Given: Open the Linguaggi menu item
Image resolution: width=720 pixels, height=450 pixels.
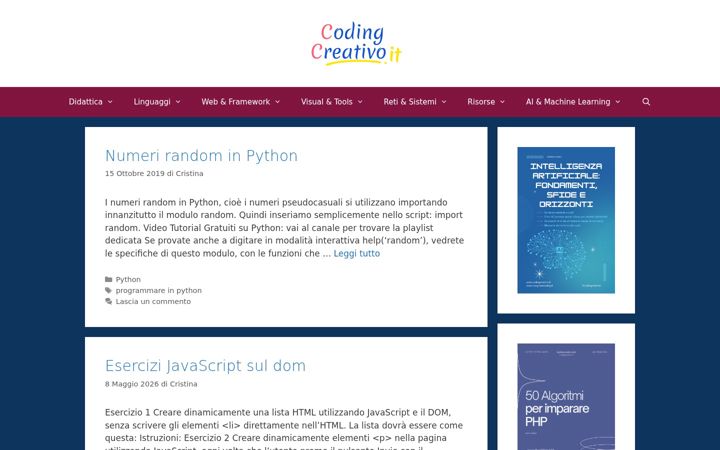Looking at the screenshot, I should point(152,102).
